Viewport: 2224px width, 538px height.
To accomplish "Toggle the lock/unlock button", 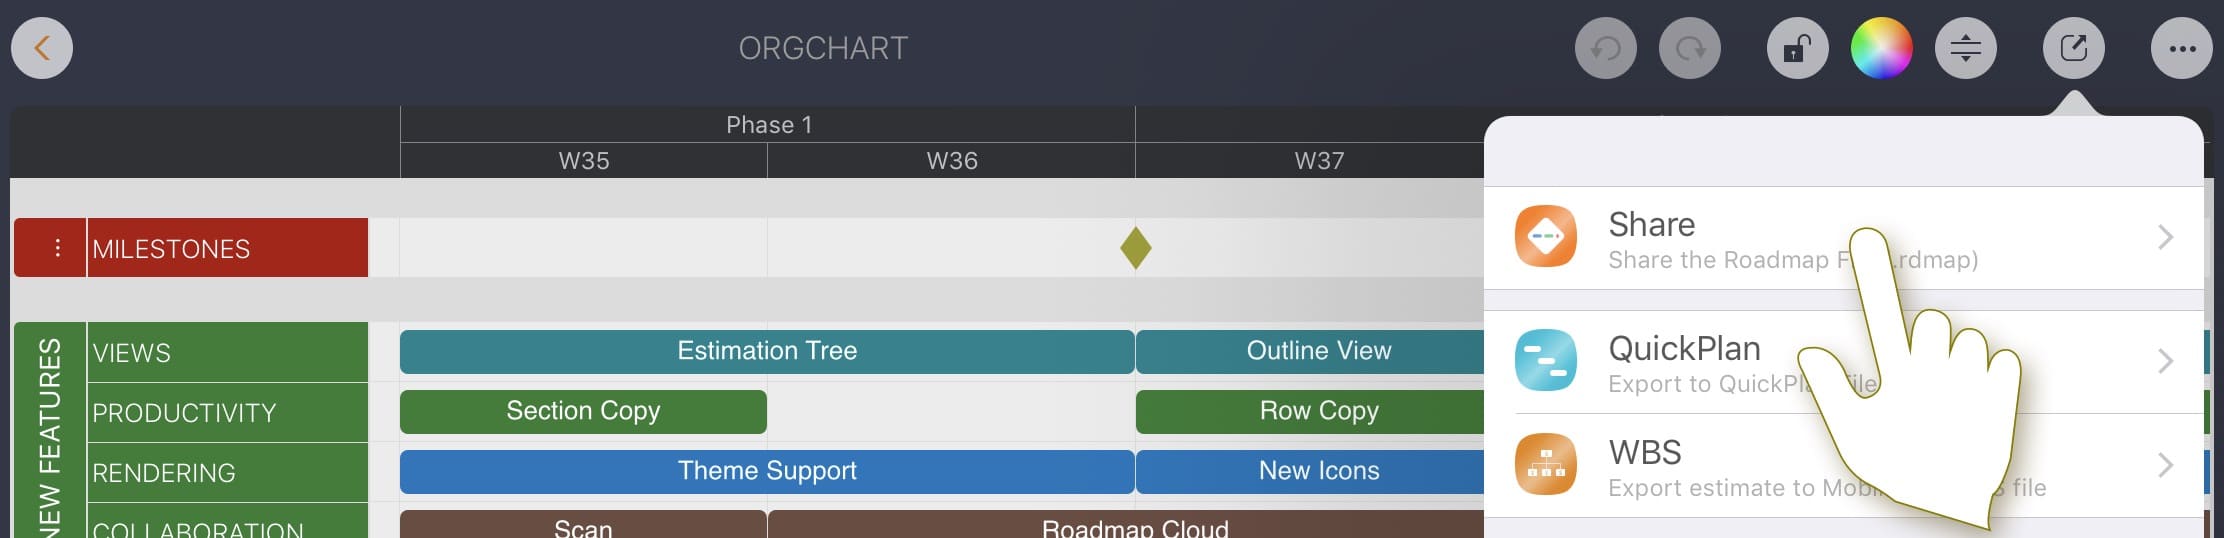I will 1797,48.
